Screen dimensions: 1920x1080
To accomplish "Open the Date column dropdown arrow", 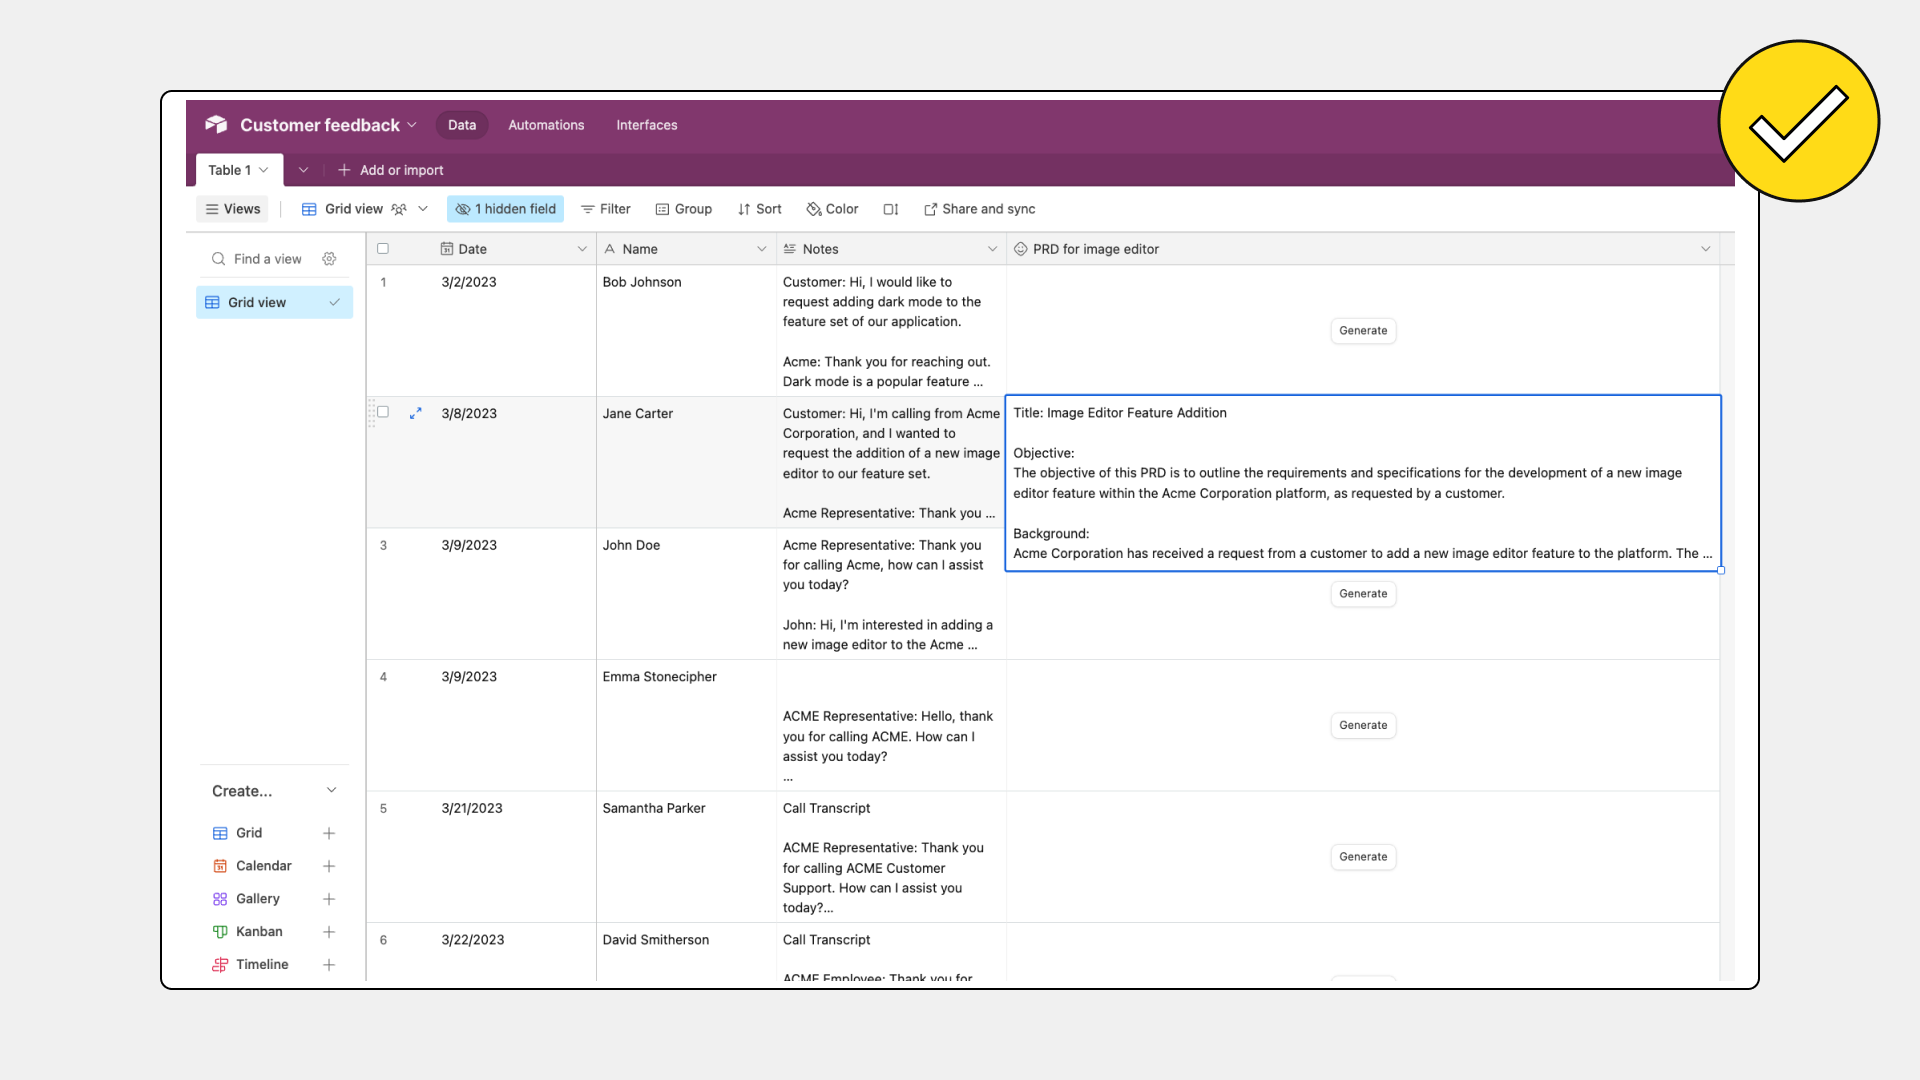I will coord(582,249).
